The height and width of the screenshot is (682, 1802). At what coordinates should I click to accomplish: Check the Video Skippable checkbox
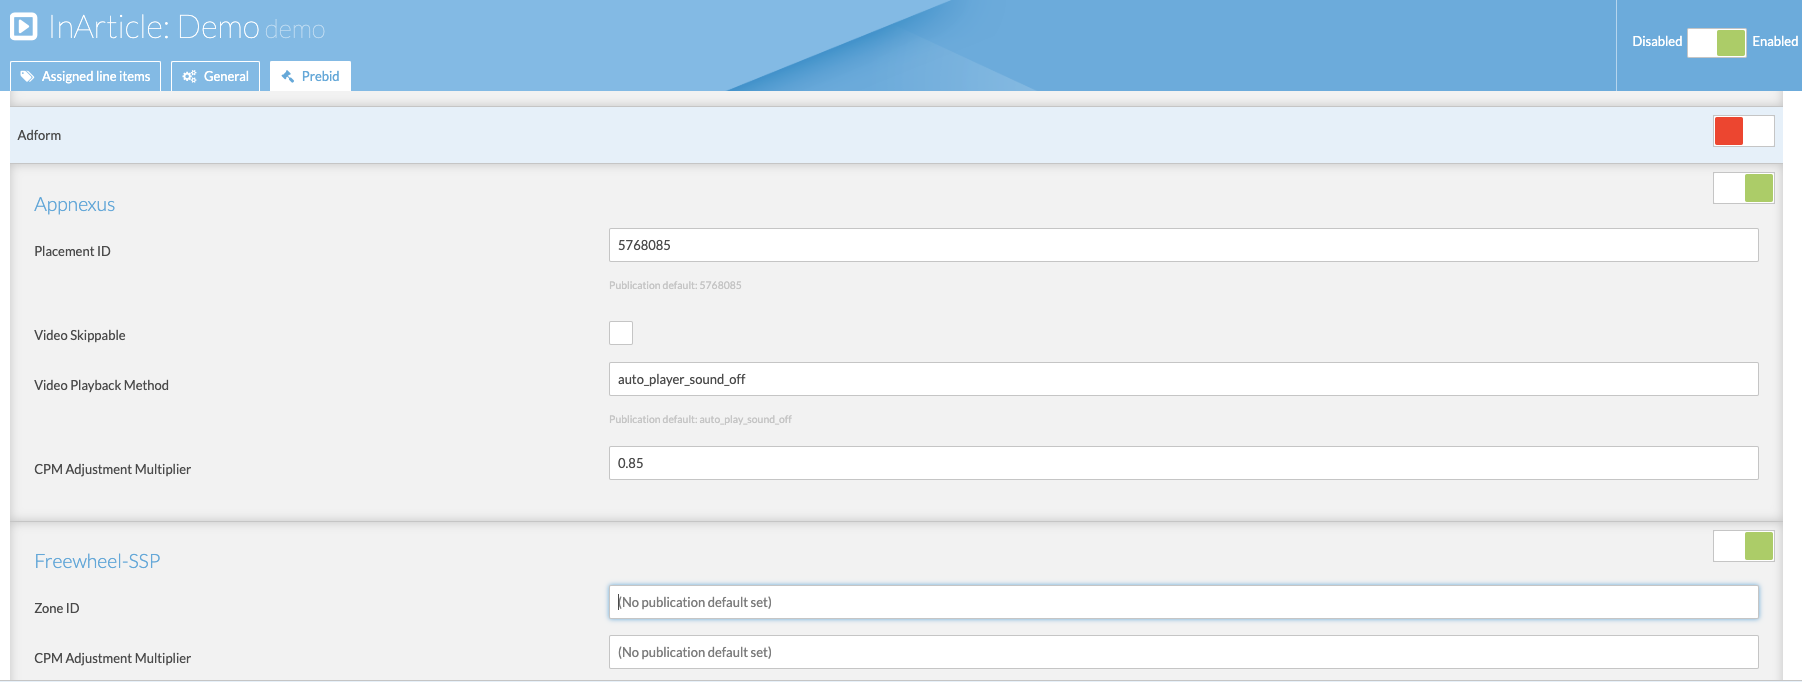(621, 333)
